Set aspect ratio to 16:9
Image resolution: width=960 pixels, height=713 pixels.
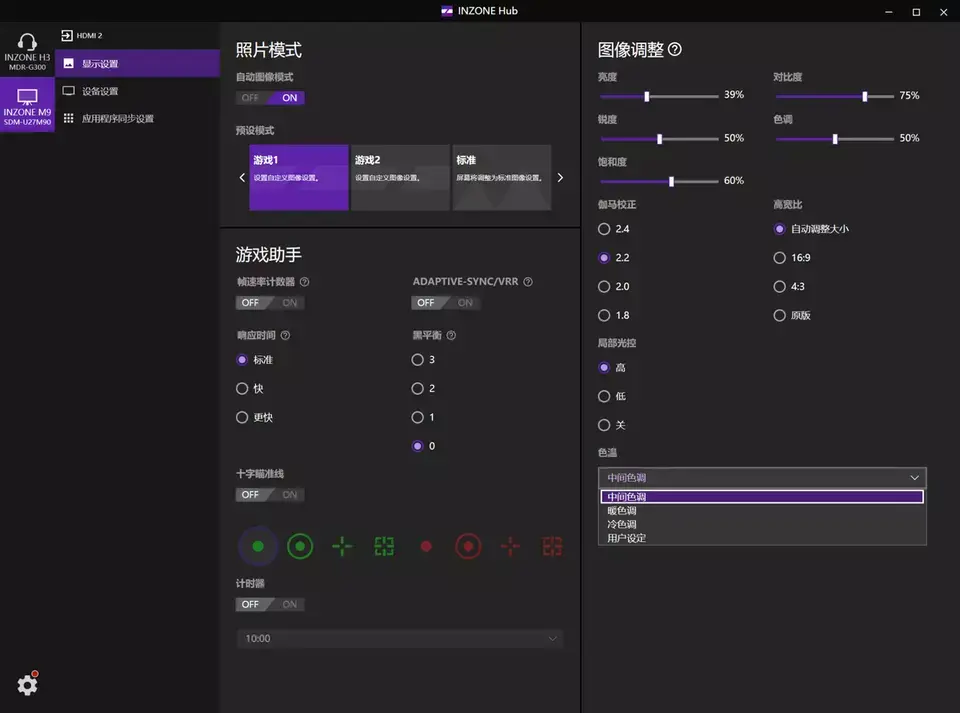point(780,258)
